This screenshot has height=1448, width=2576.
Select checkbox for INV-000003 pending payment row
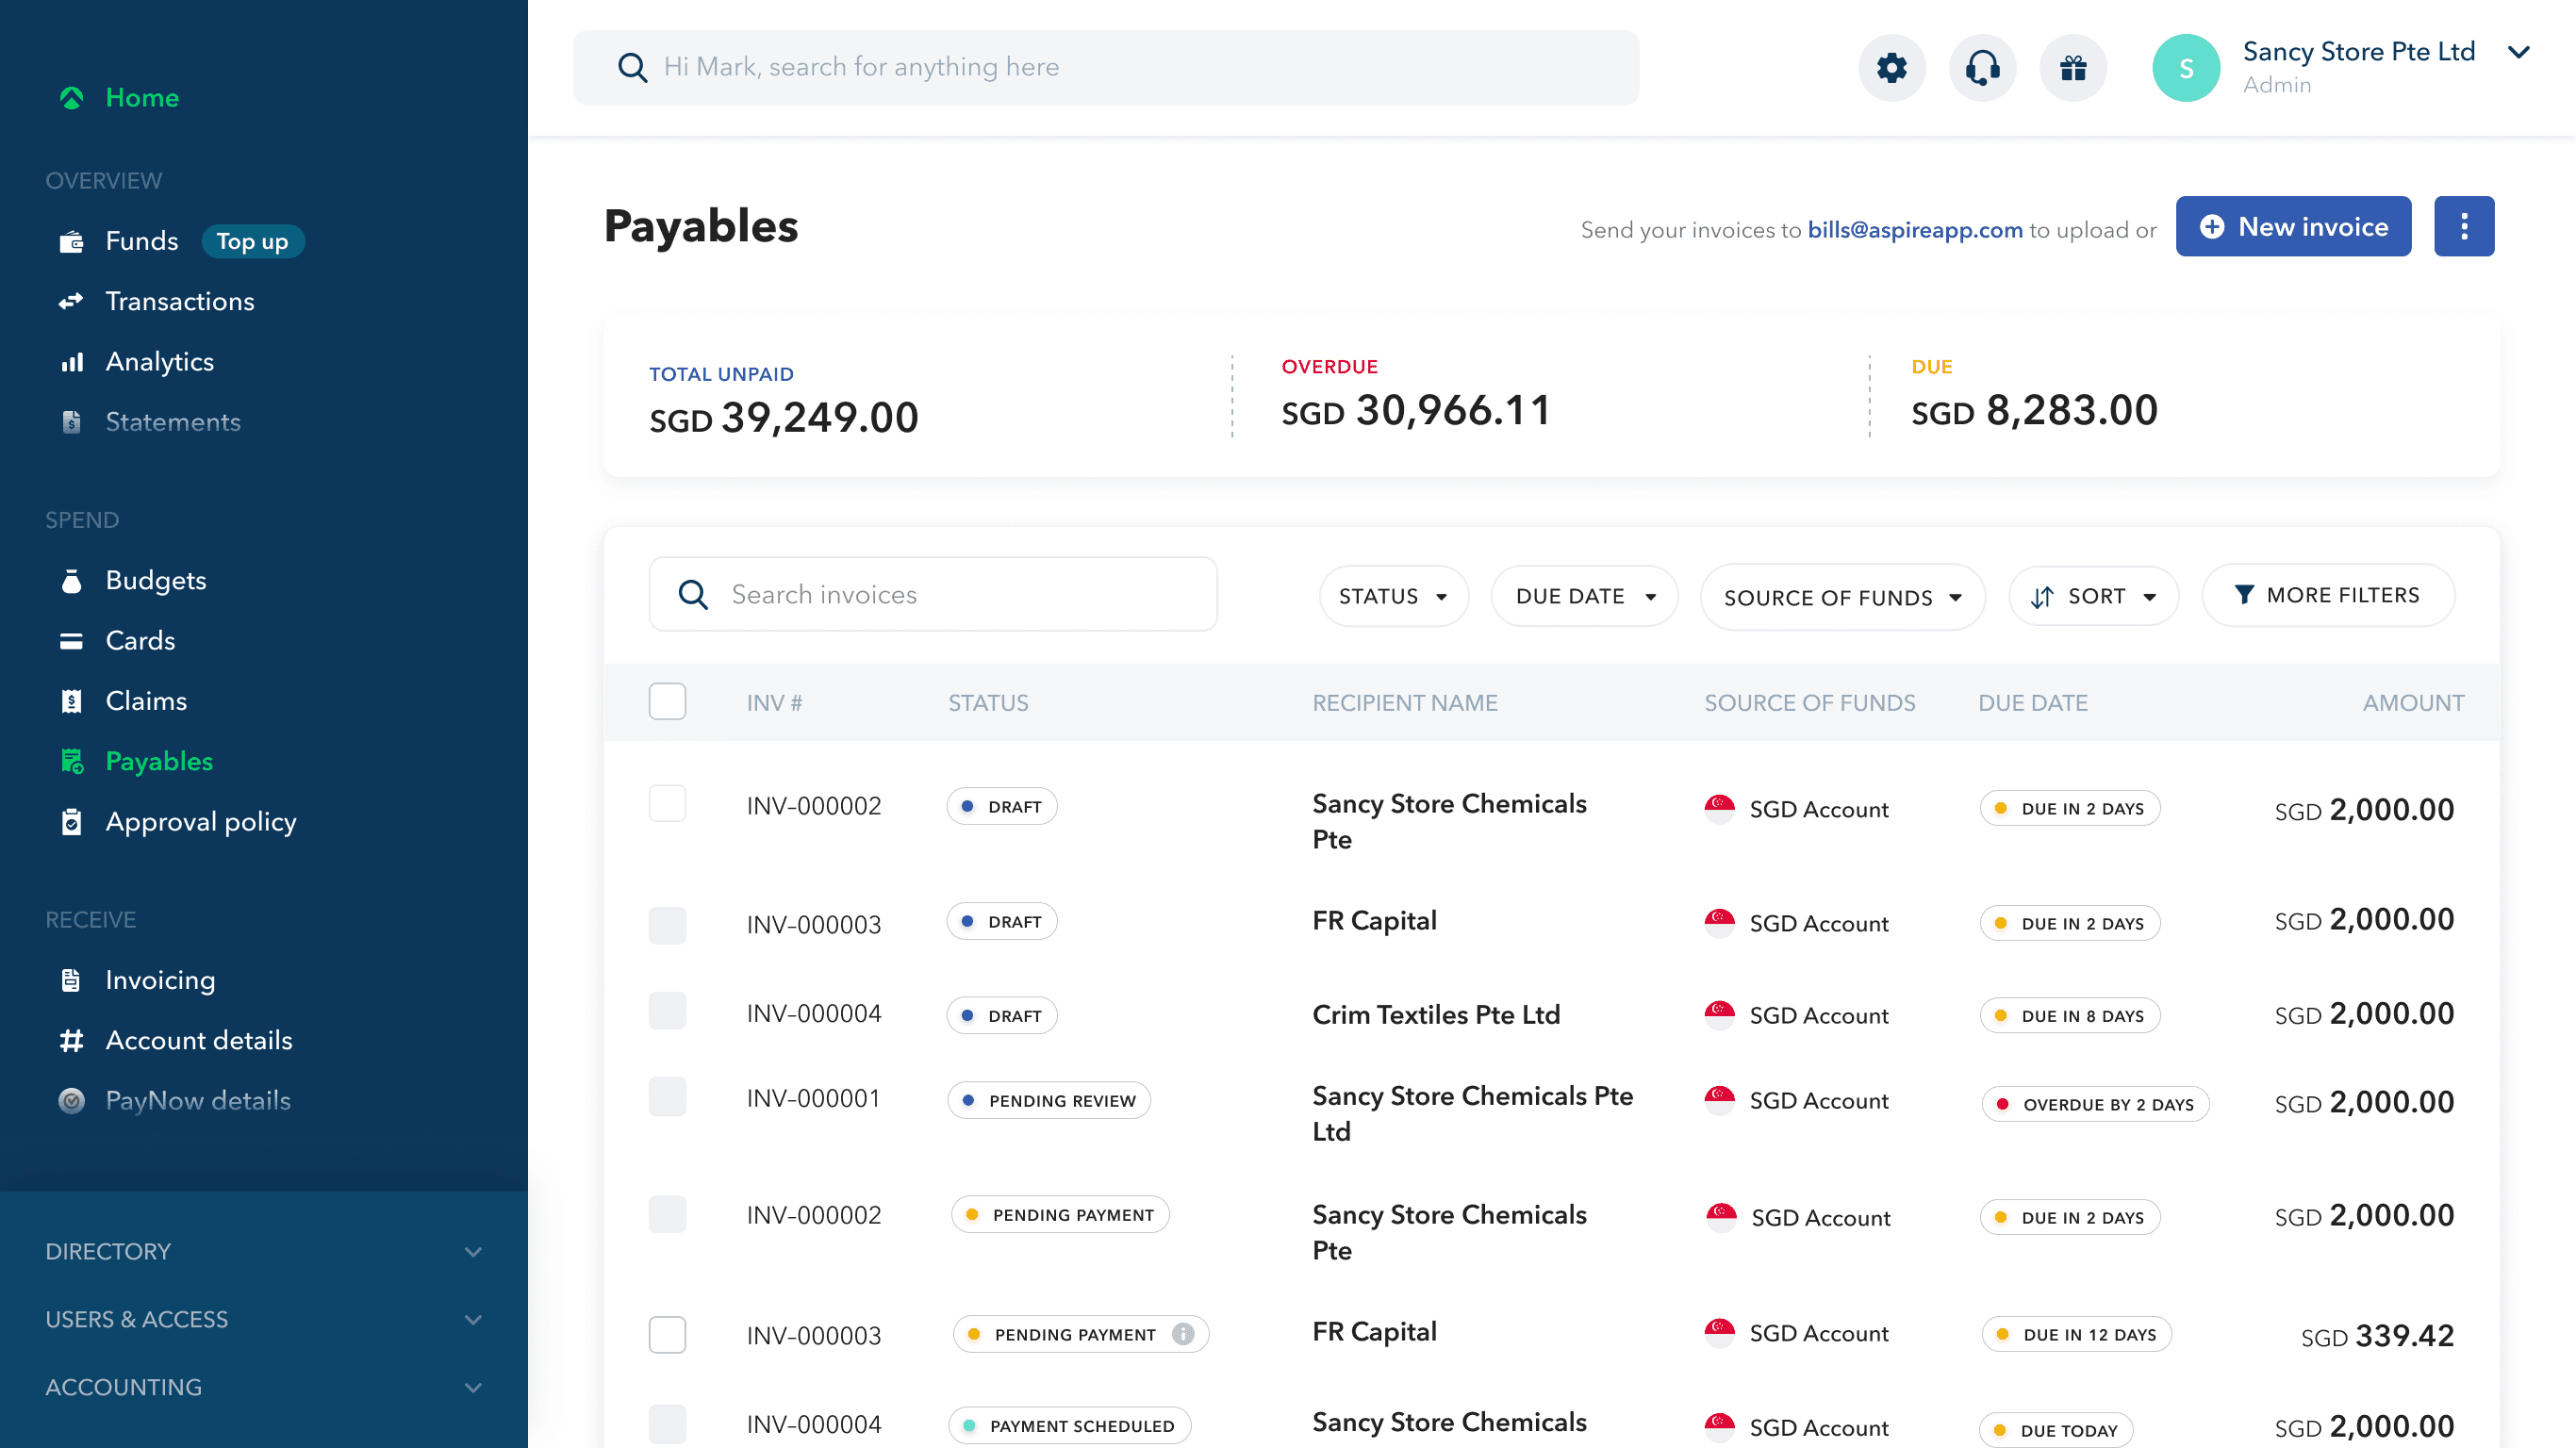coord(667,1334)
